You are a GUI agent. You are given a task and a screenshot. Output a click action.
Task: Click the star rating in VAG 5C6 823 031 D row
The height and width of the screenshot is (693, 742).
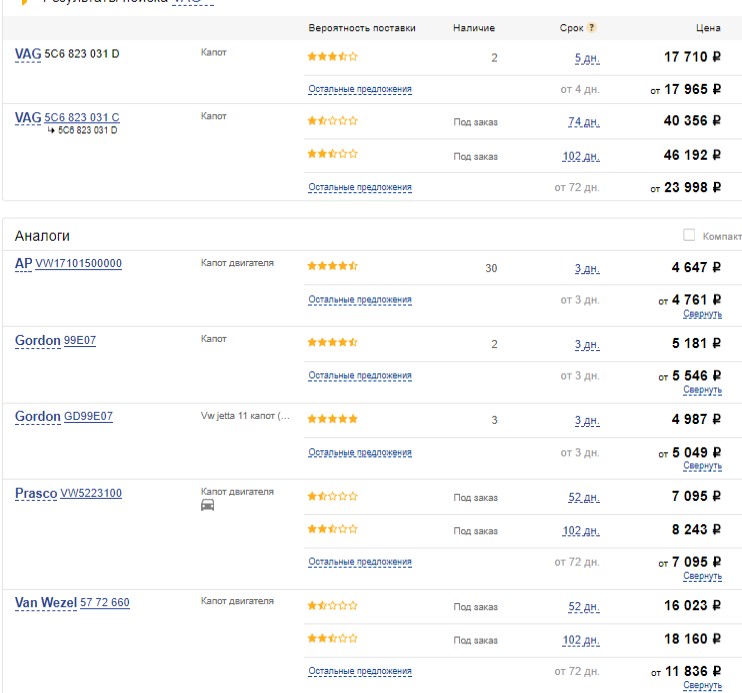333,57
